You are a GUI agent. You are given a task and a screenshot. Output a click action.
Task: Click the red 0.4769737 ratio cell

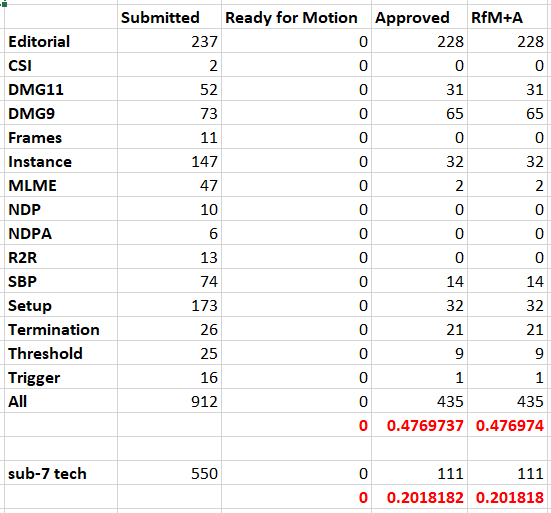(419, 425)
